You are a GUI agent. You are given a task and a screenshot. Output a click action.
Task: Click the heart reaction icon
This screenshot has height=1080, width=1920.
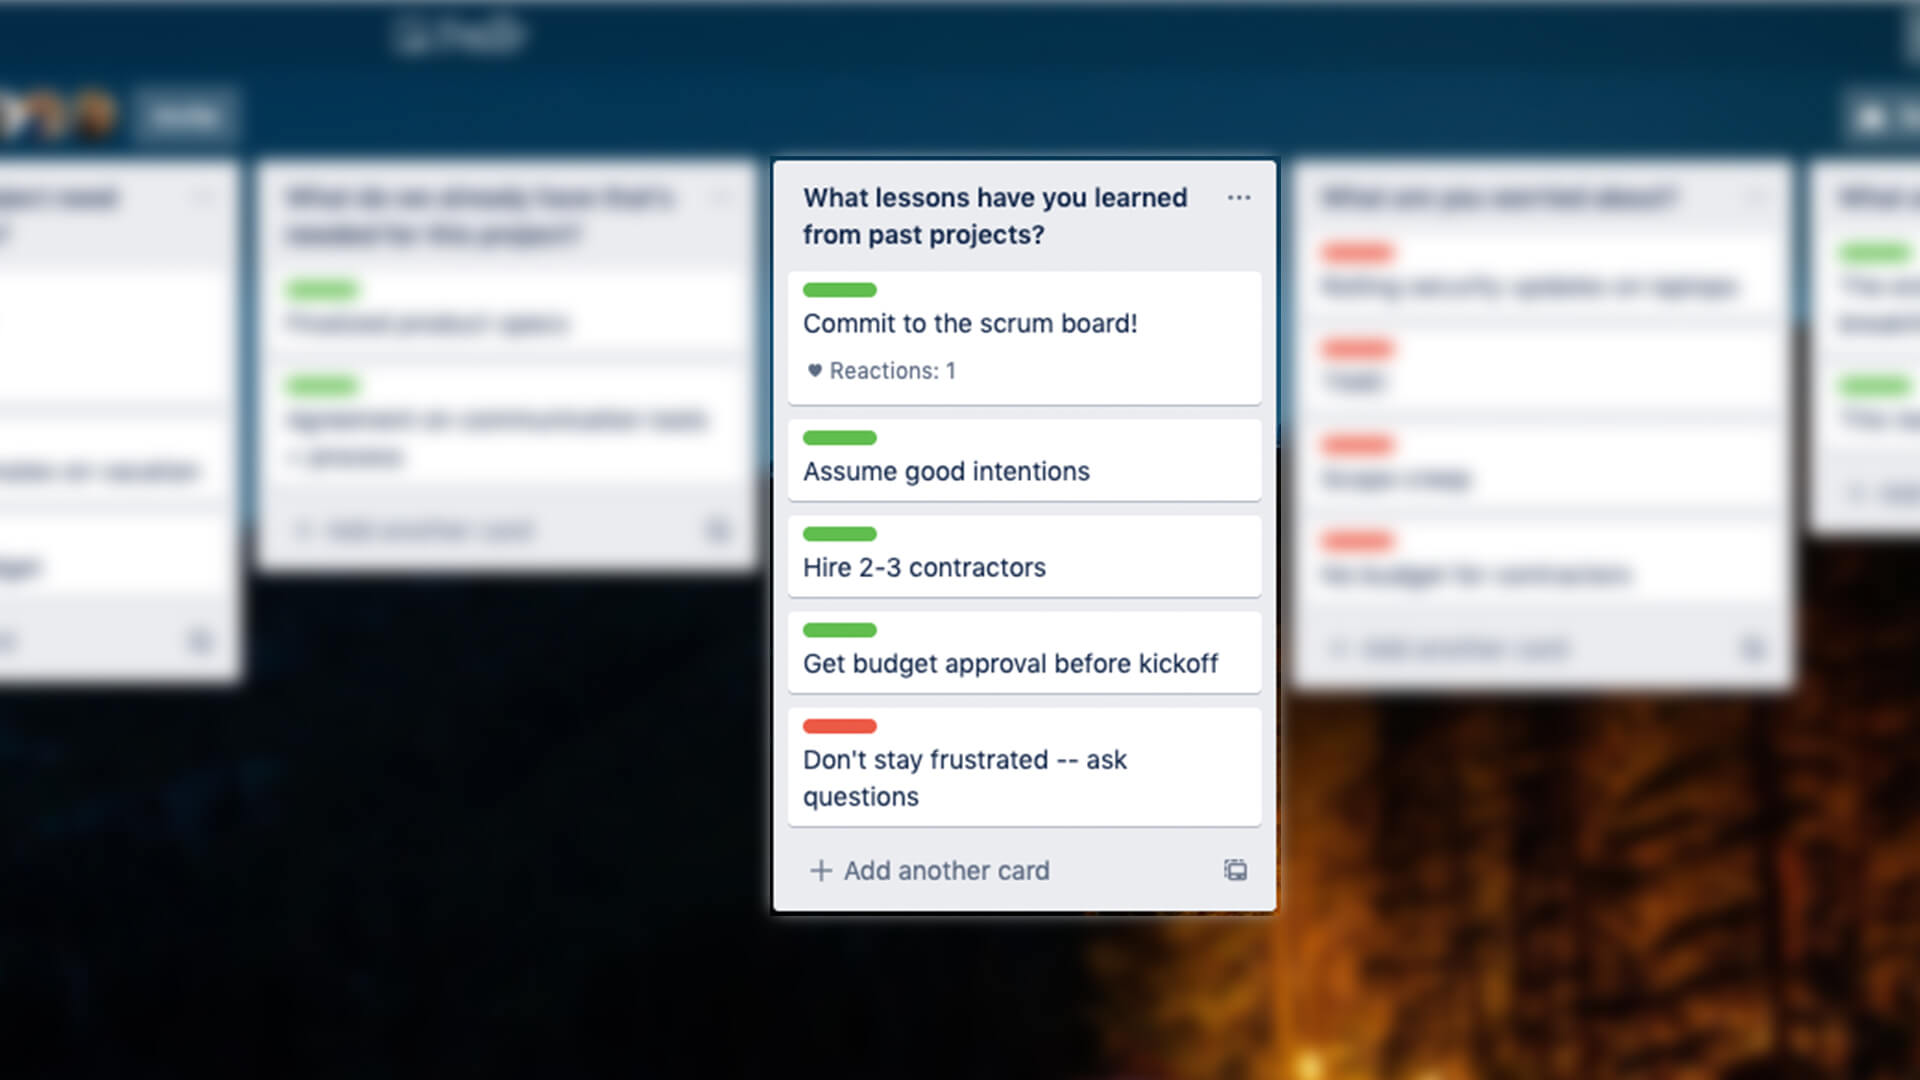coord(811,369)
